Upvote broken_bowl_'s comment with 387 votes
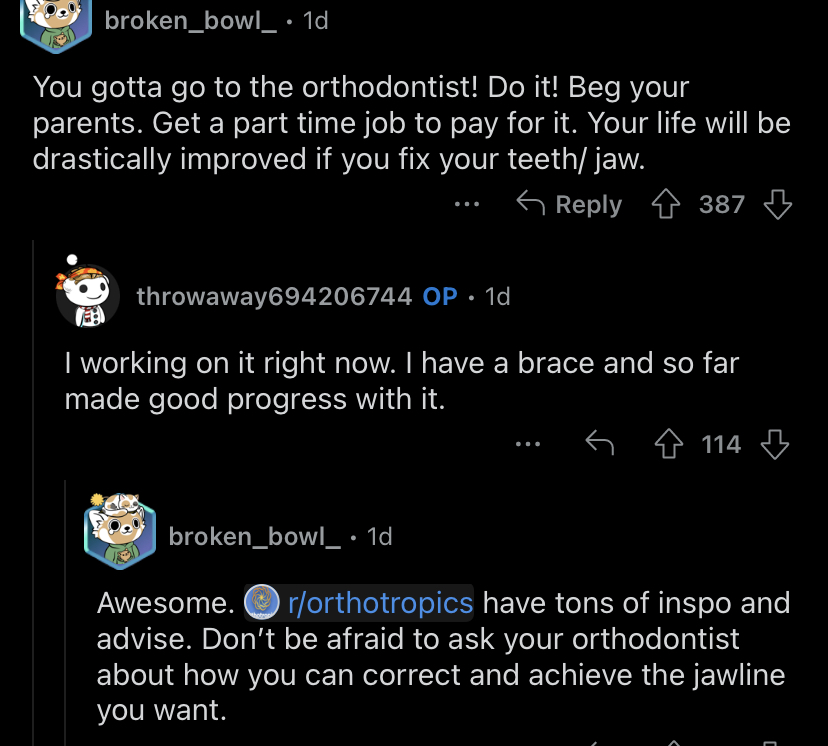828x746 pixels. point(665,204)
